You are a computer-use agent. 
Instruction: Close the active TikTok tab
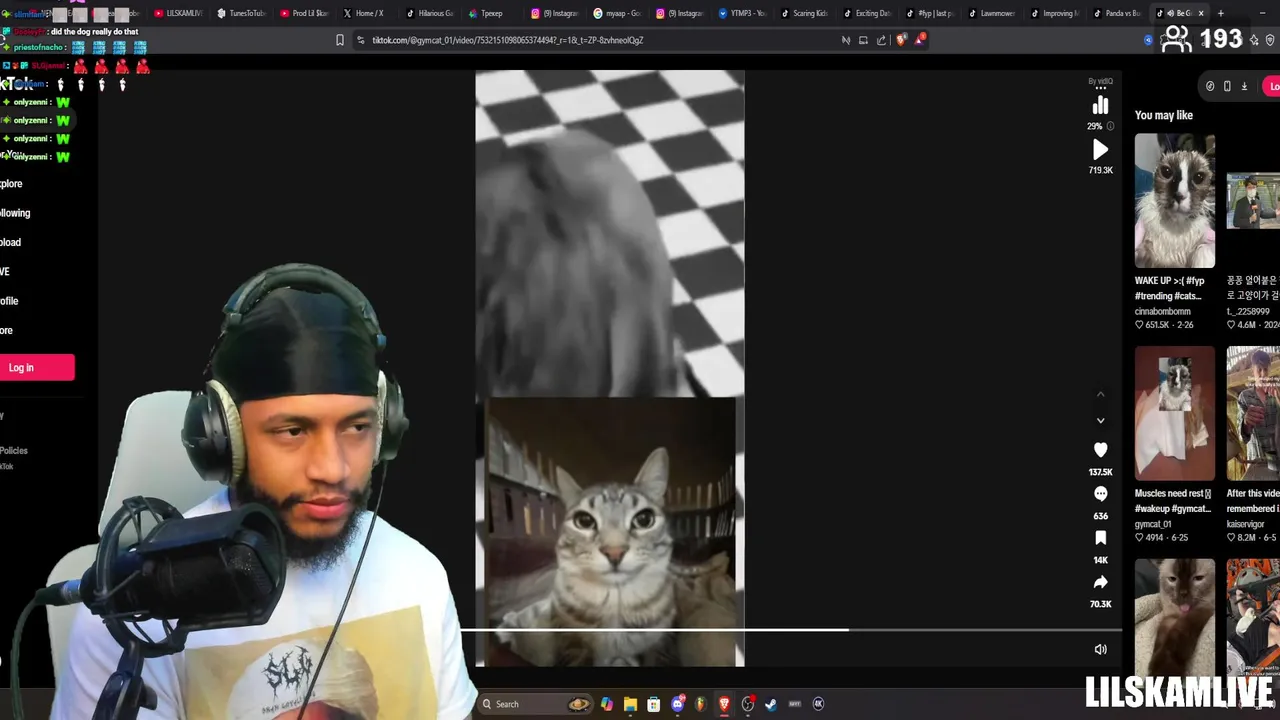1201,13
